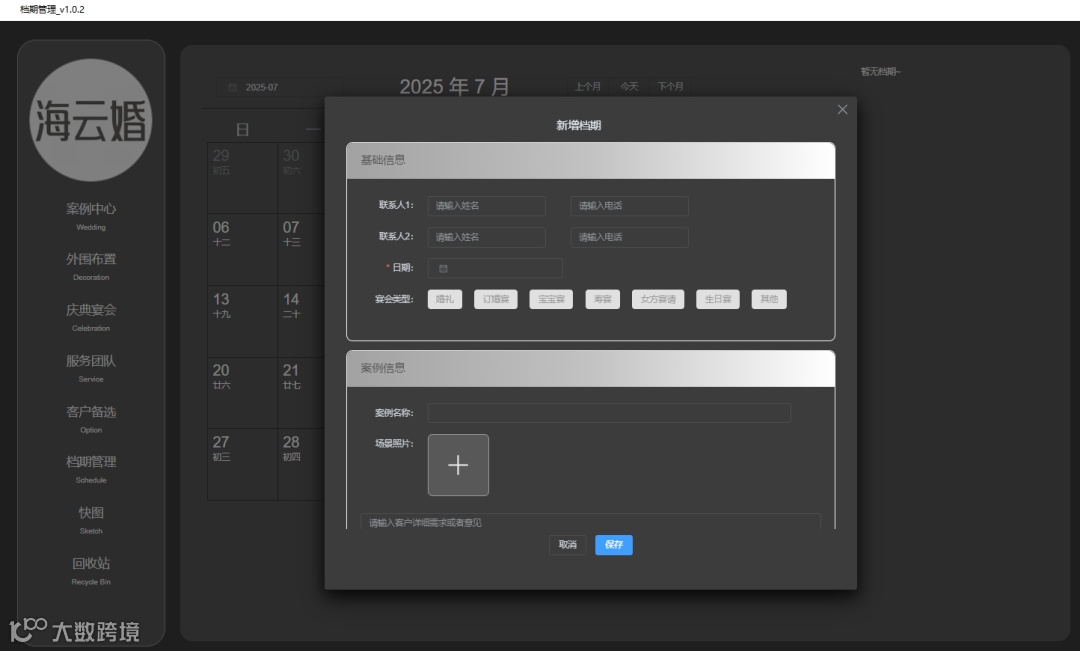The width and height of the screenshot is (1080, 651).
Task: Click the plus icon to upload a 场景照片
Action: [458, 465]
